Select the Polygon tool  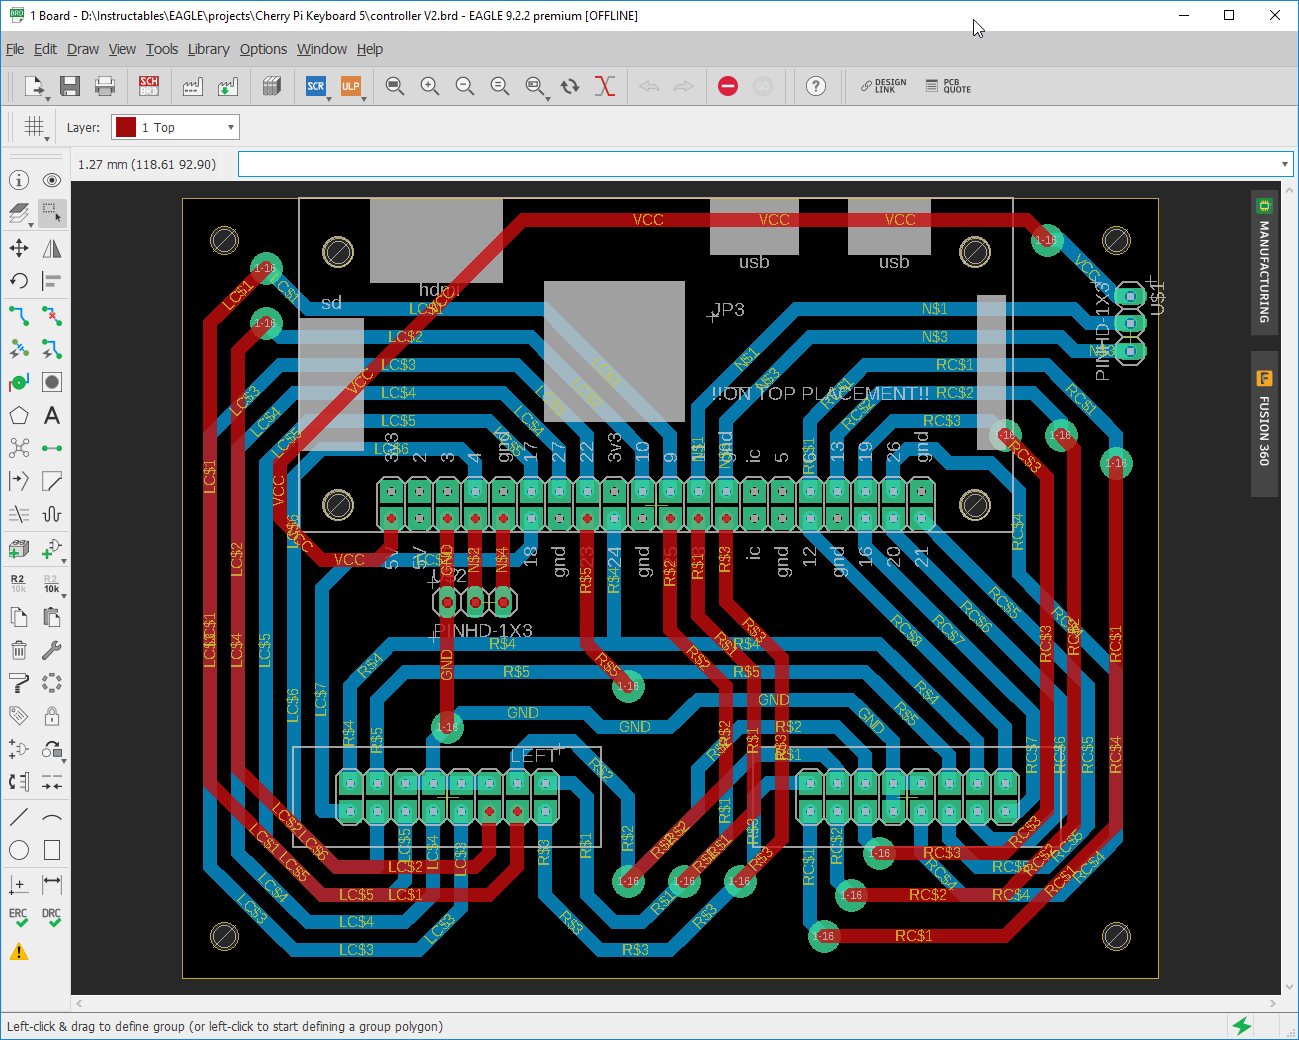pos(19,416)
